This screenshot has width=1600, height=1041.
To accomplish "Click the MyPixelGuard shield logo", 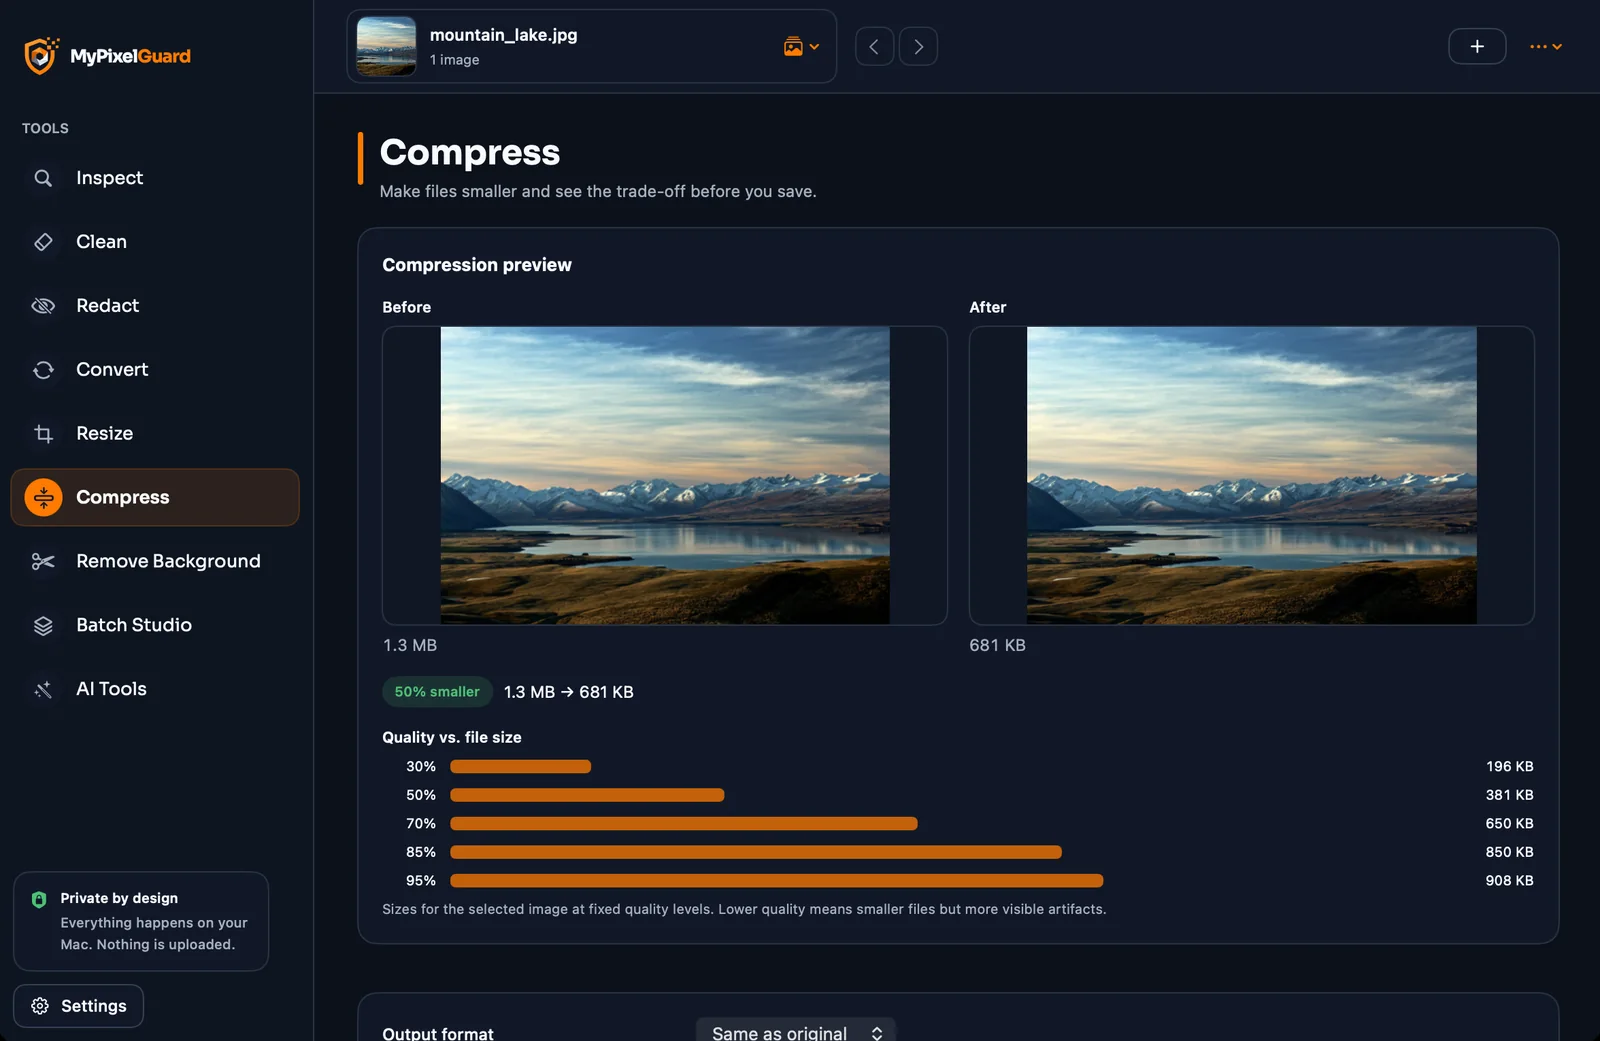I will tap(41, 56).
